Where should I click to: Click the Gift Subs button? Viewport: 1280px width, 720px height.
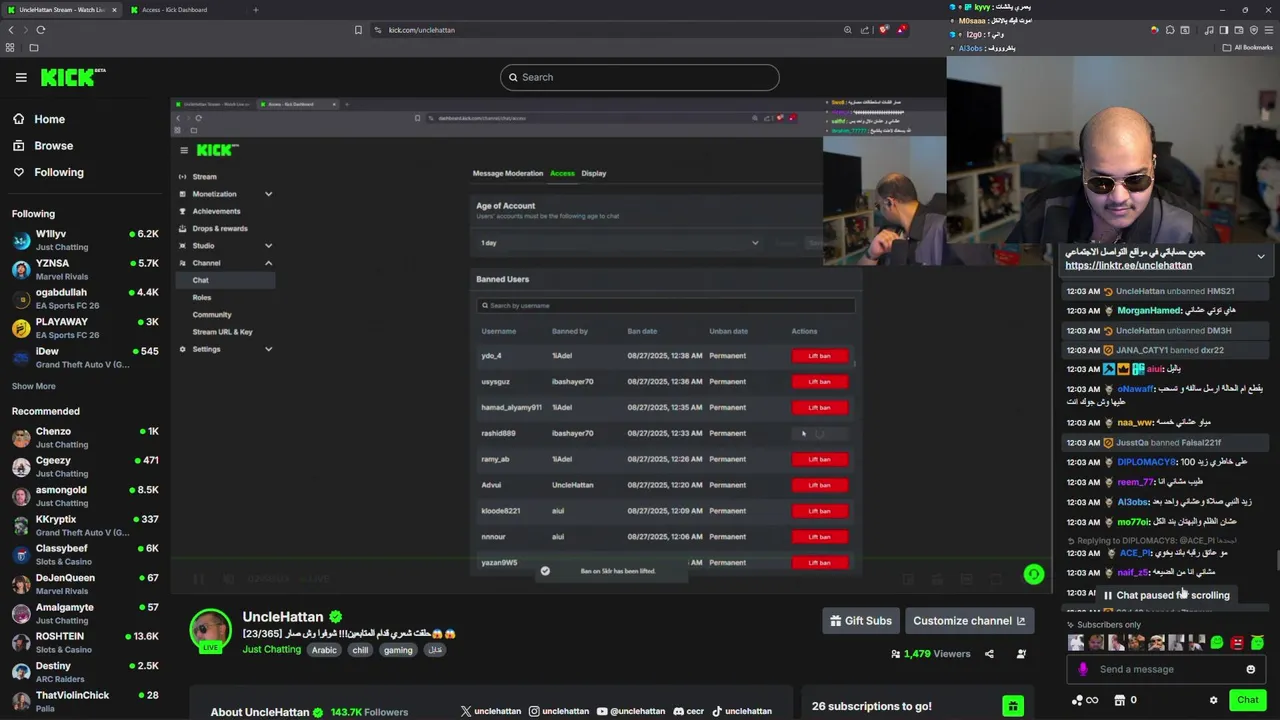[x=860, y=621]
